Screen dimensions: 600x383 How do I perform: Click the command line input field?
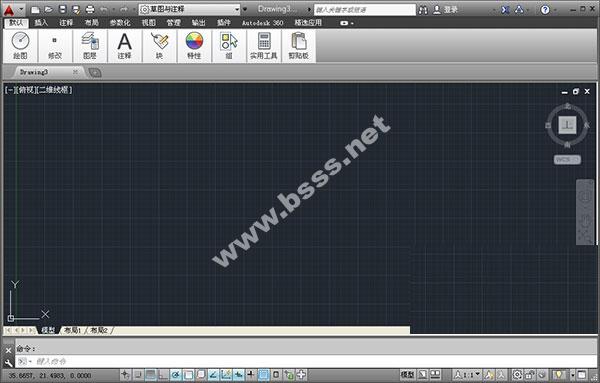pos(306,361)
